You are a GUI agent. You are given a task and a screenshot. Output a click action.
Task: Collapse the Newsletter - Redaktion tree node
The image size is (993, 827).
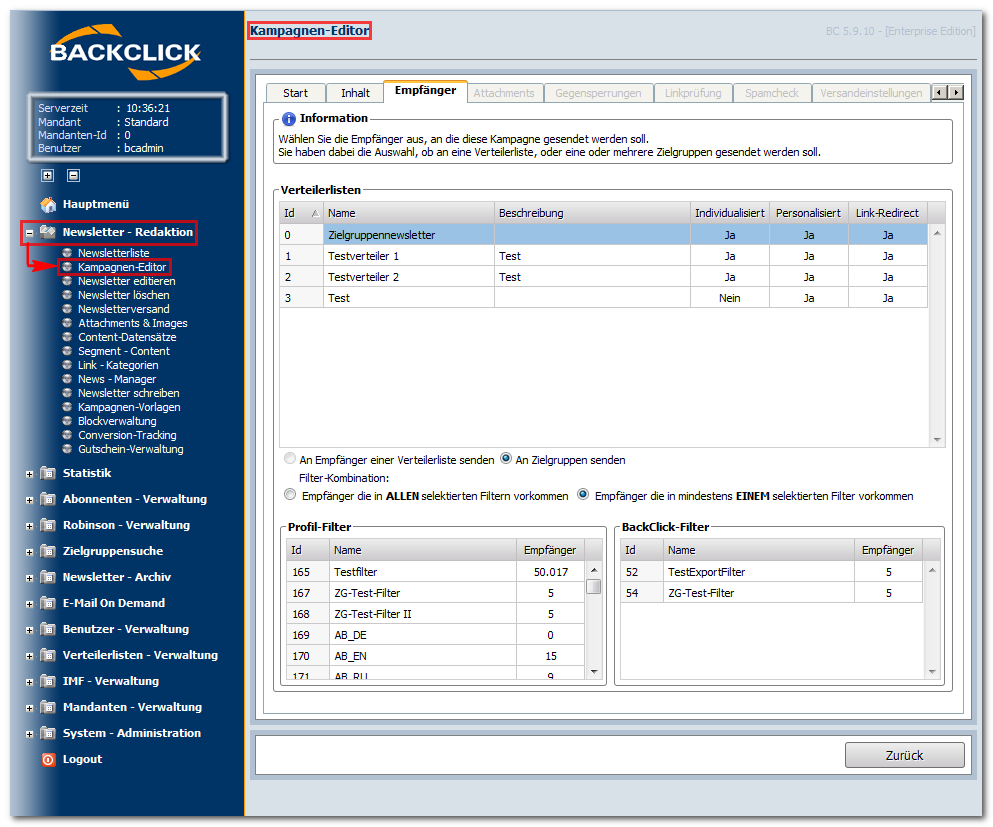(29, 233)
